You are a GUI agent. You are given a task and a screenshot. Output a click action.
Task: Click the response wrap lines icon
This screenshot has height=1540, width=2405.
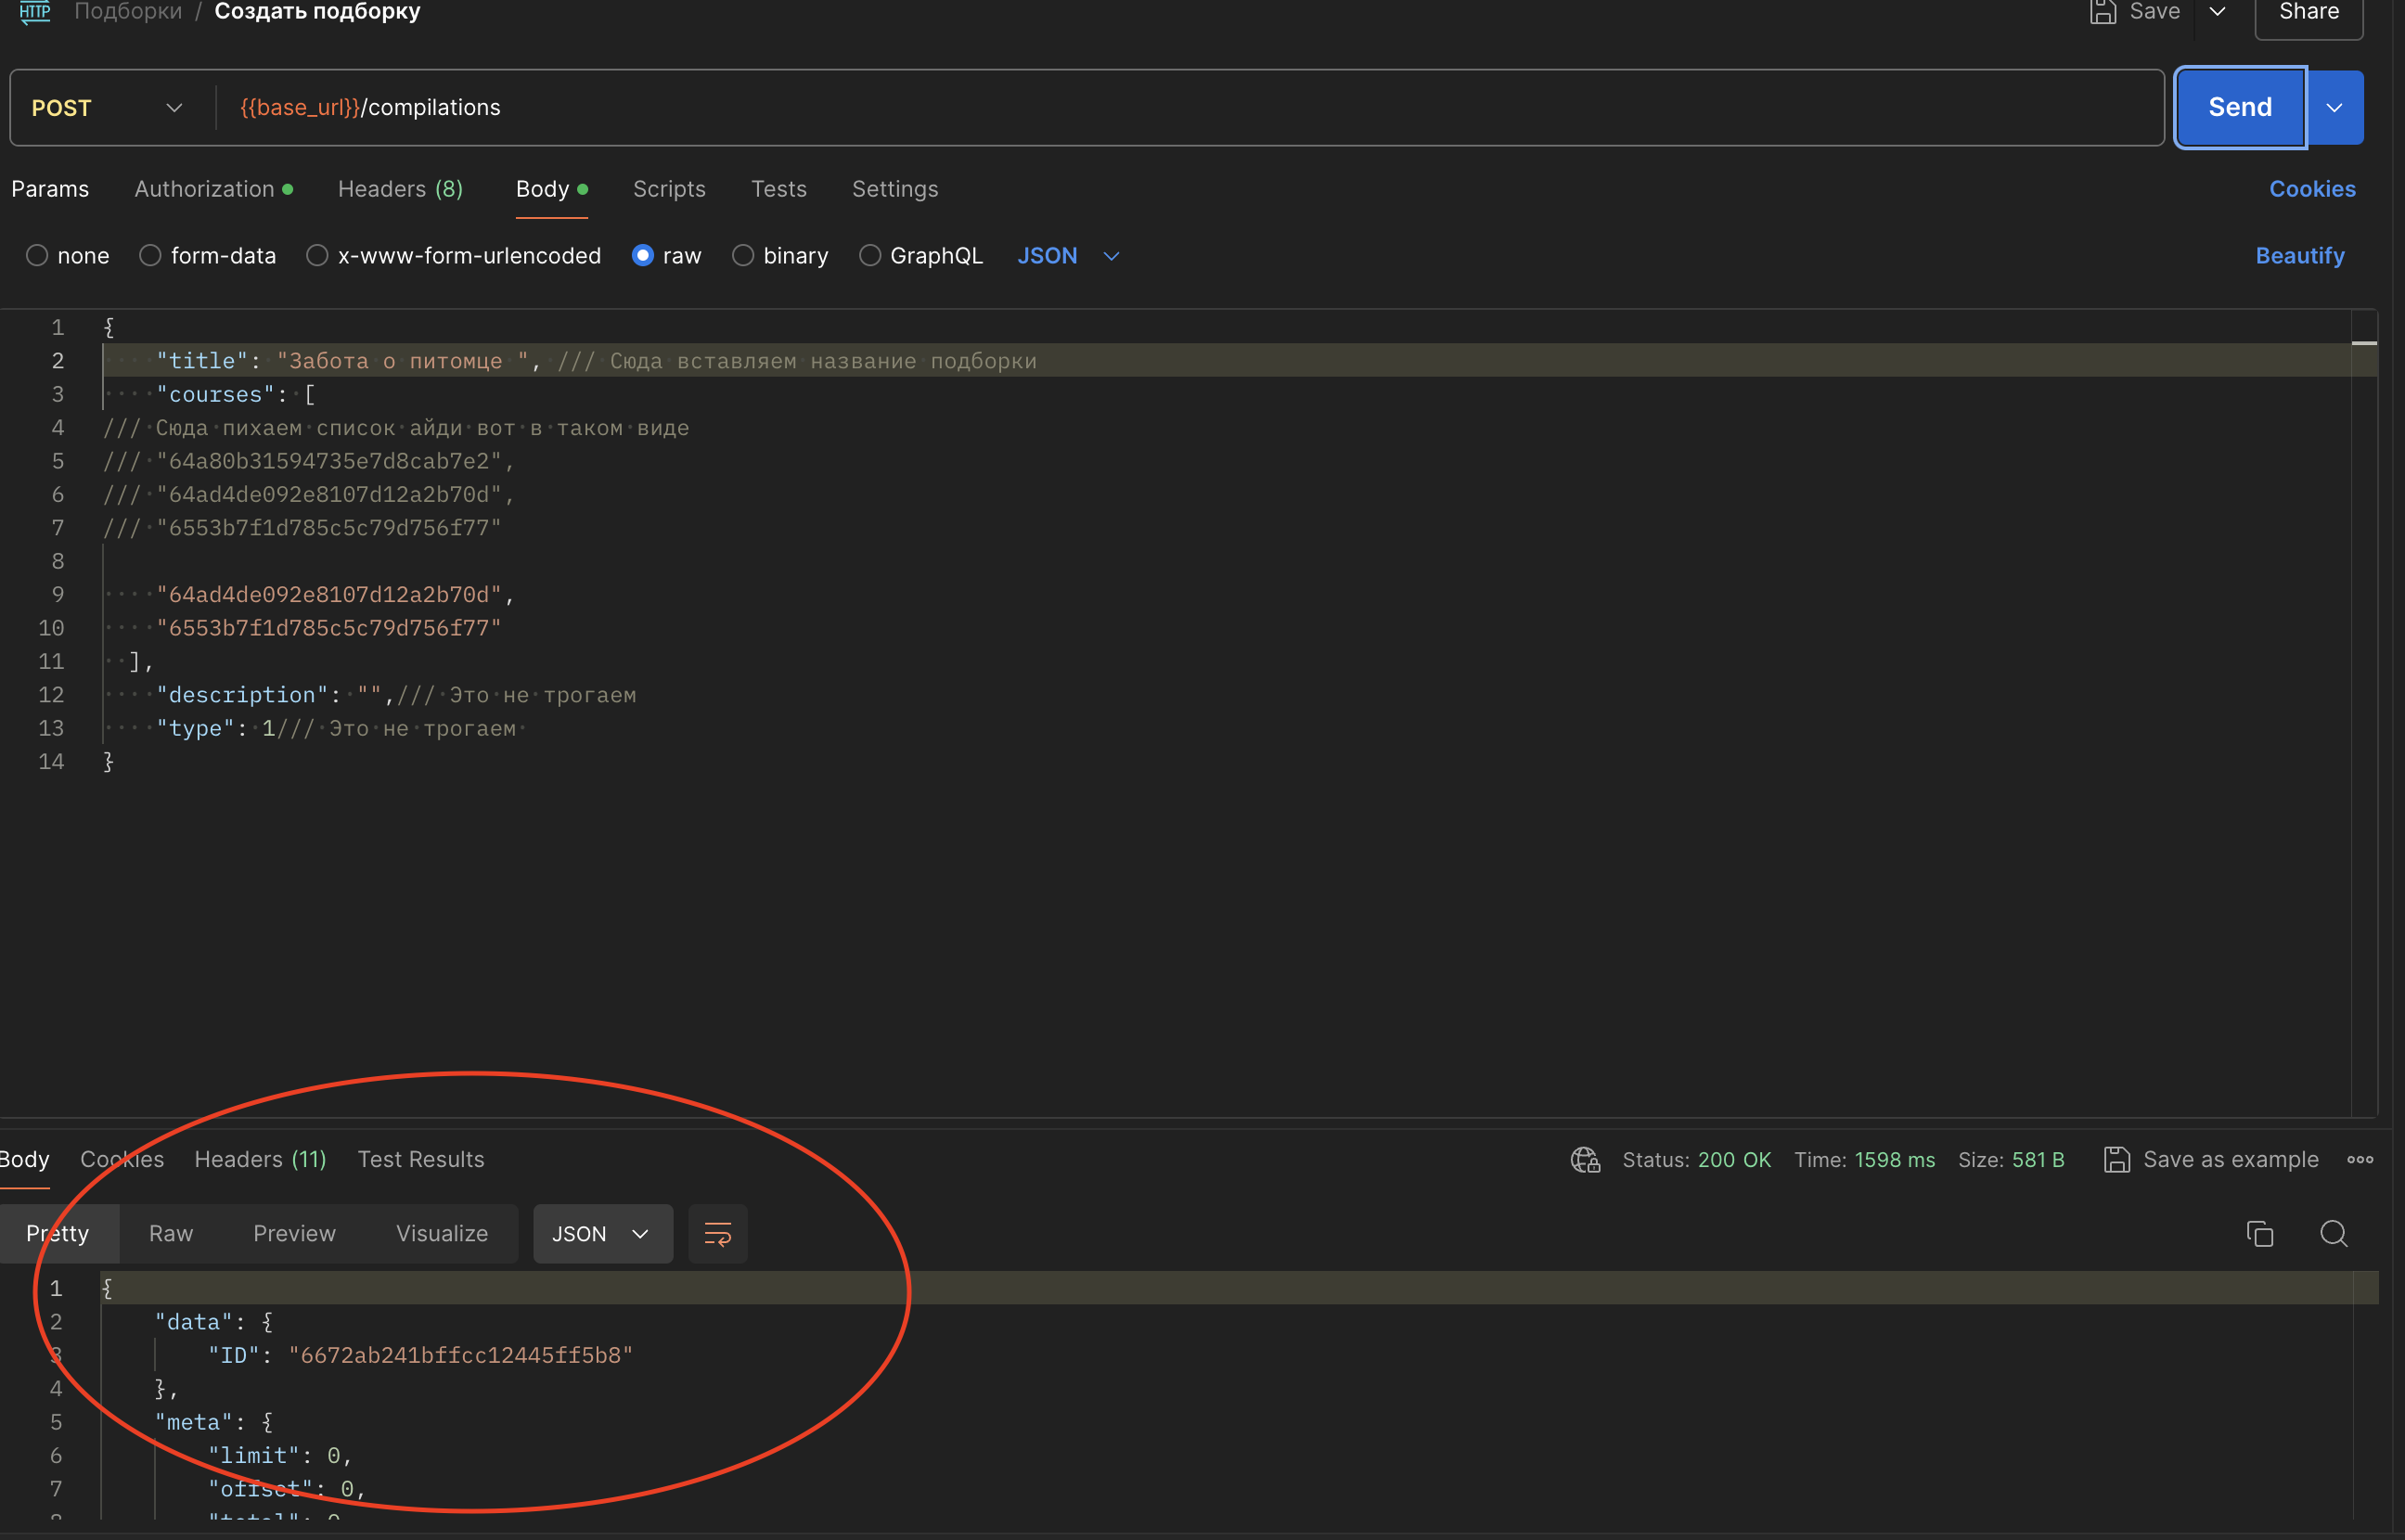pyautogui.click(x=717, y=1233)
